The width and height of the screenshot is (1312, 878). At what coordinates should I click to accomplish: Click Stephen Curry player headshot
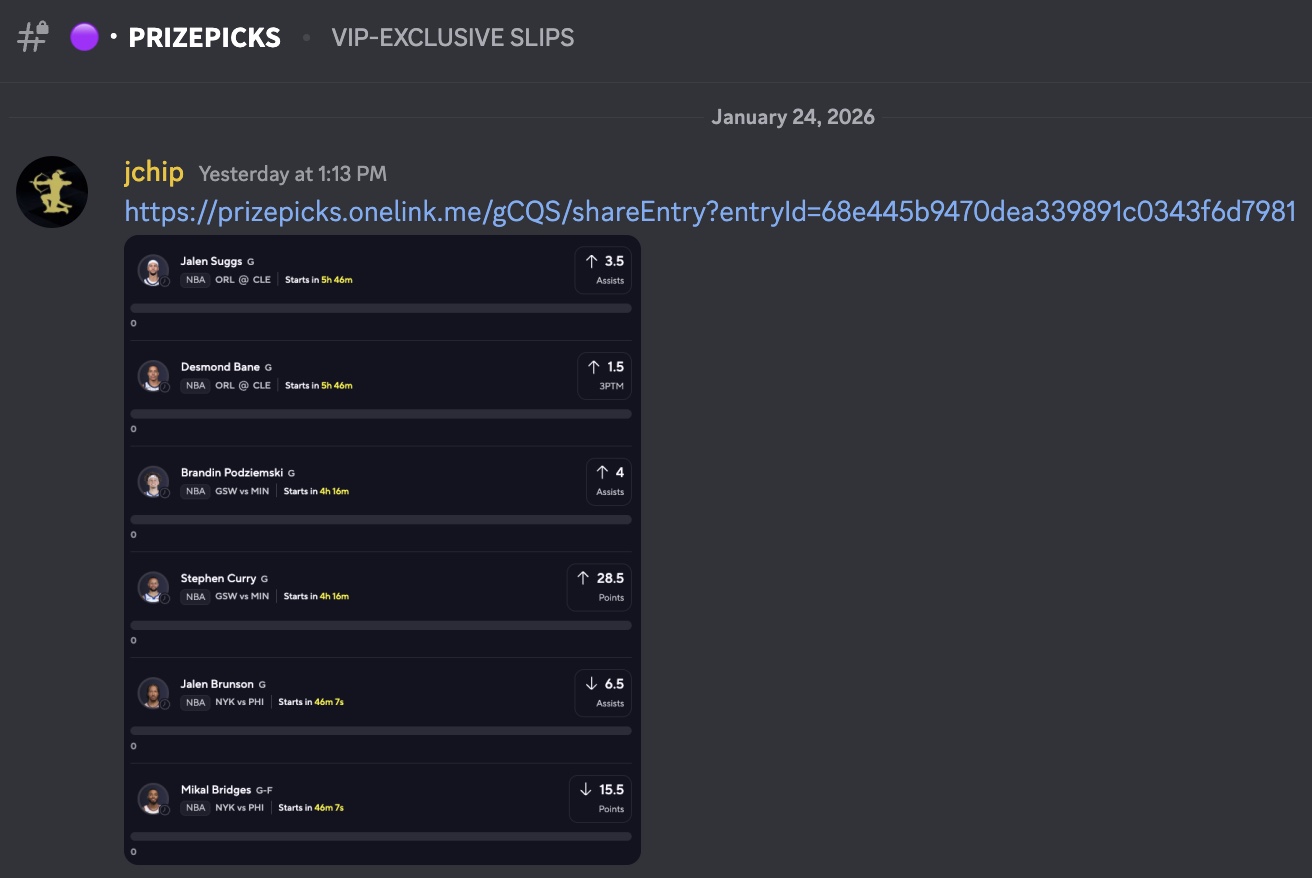tap(153, 587)
